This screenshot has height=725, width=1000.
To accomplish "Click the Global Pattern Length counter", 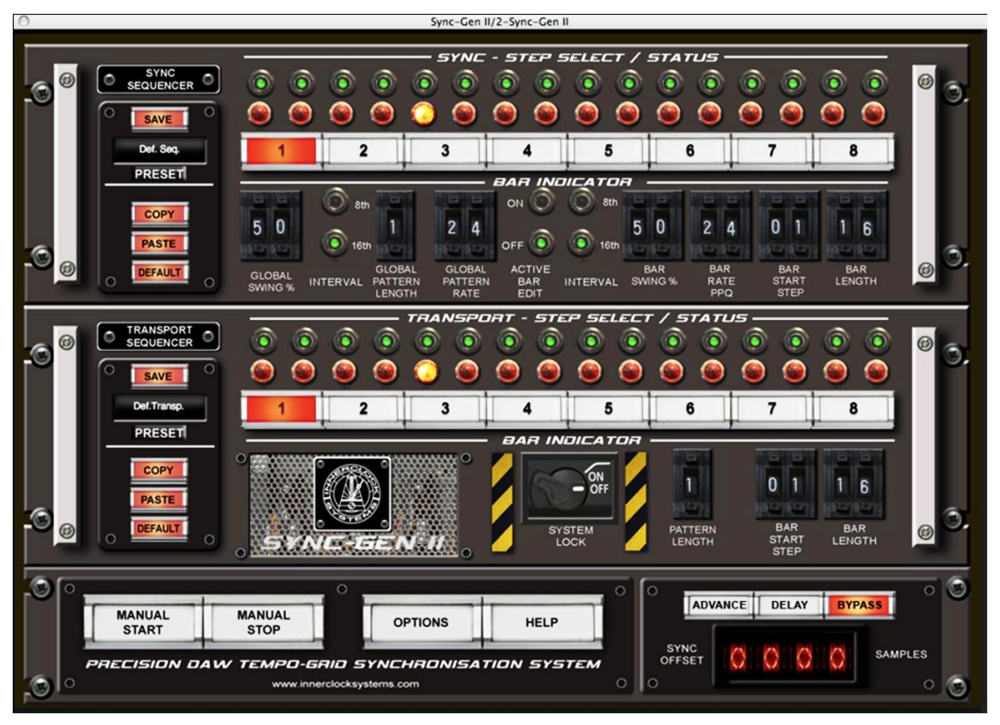I will click(394, 227).
